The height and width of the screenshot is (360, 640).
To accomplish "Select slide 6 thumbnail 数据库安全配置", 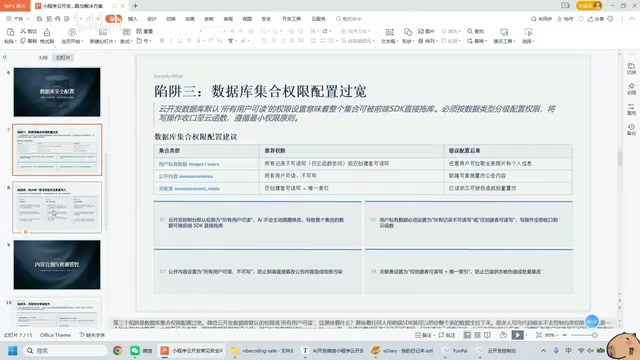I will (57, 92).
